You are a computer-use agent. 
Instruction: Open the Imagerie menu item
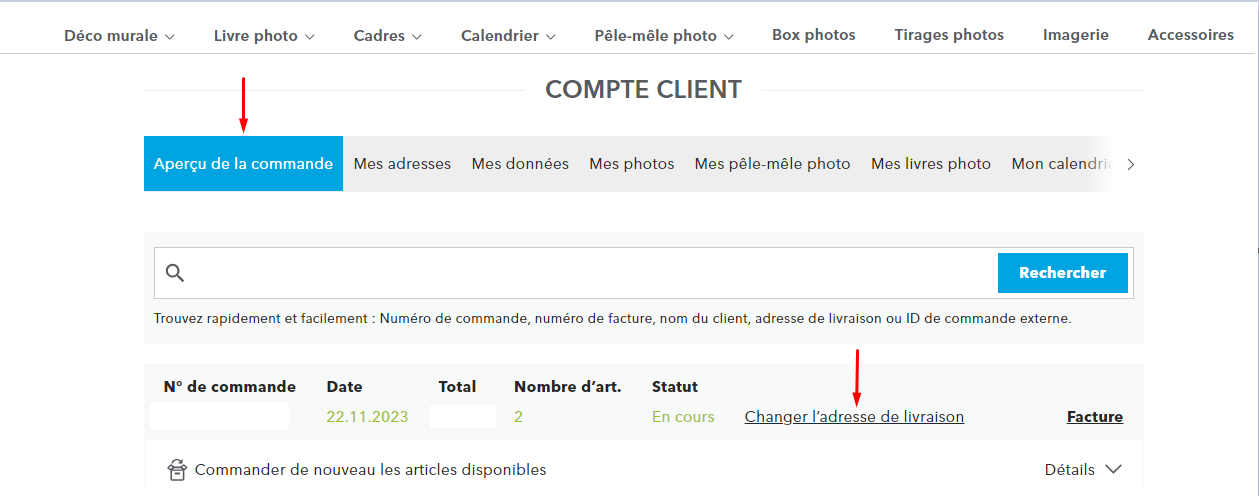(x=1076, y=35)
